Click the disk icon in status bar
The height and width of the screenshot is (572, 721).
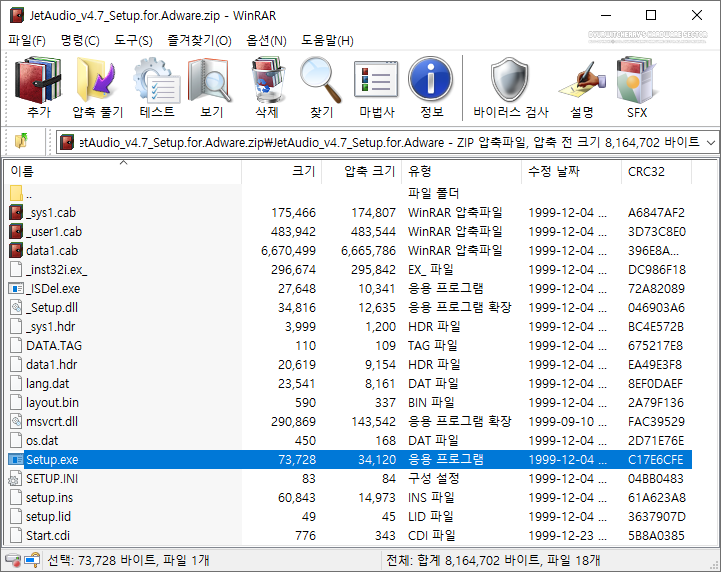12,561
